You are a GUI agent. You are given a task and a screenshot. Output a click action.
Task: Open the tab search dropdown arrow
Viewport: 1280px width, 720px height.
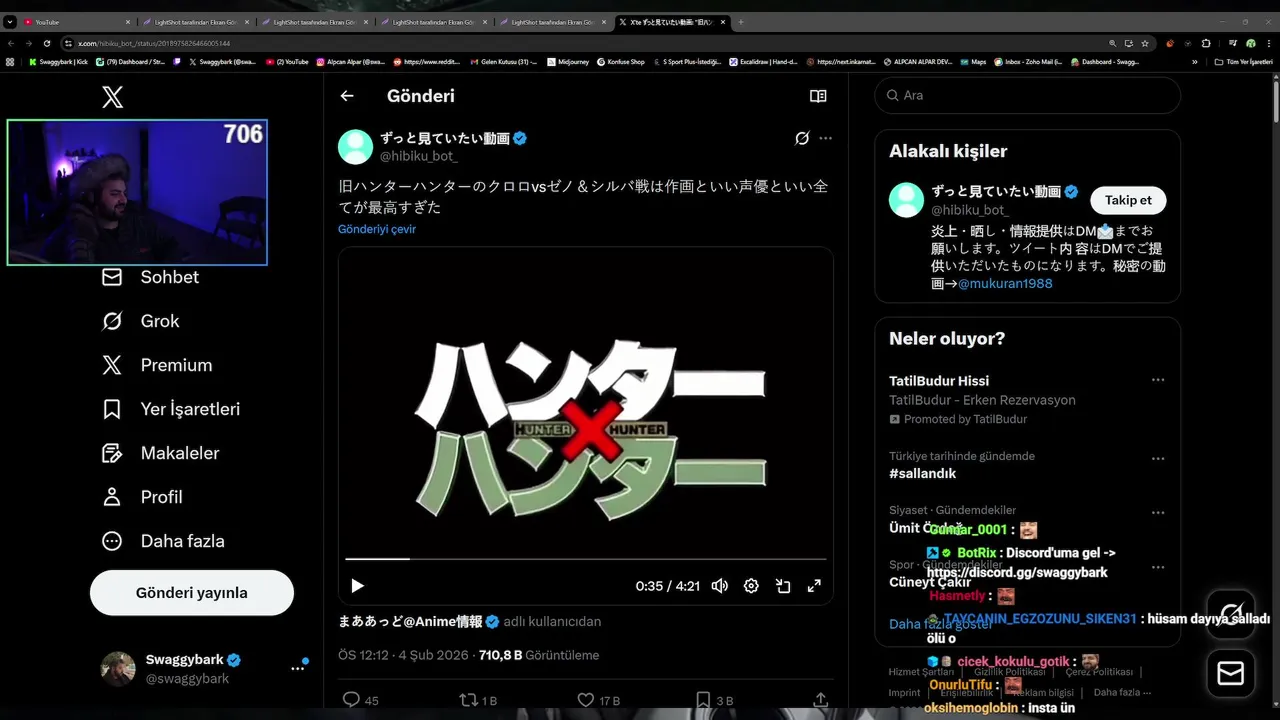[10, 22]
